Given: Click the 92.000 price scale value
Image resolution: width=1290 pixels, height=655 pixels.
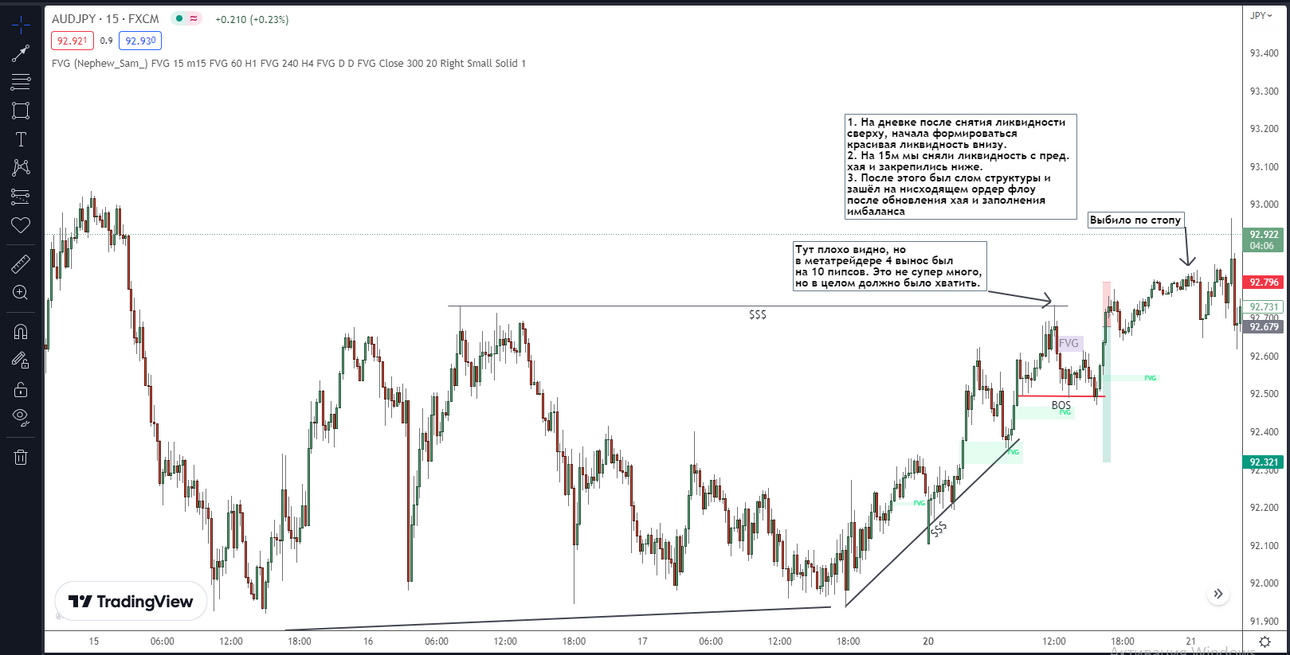Looking at the screenshot, I should 1264,584.
